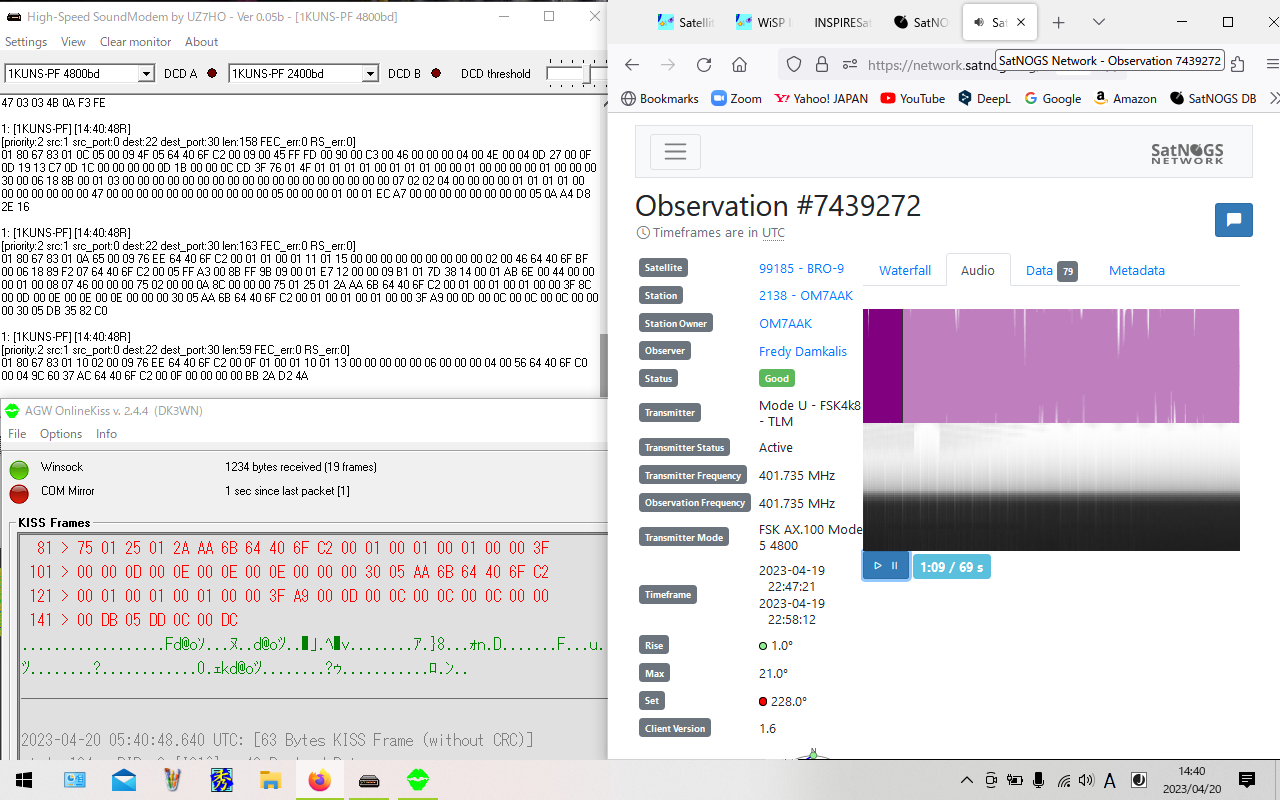Open station link 2138 - OM7AAK
This screenshot has width=1280, height=800.
pos(806,295)
